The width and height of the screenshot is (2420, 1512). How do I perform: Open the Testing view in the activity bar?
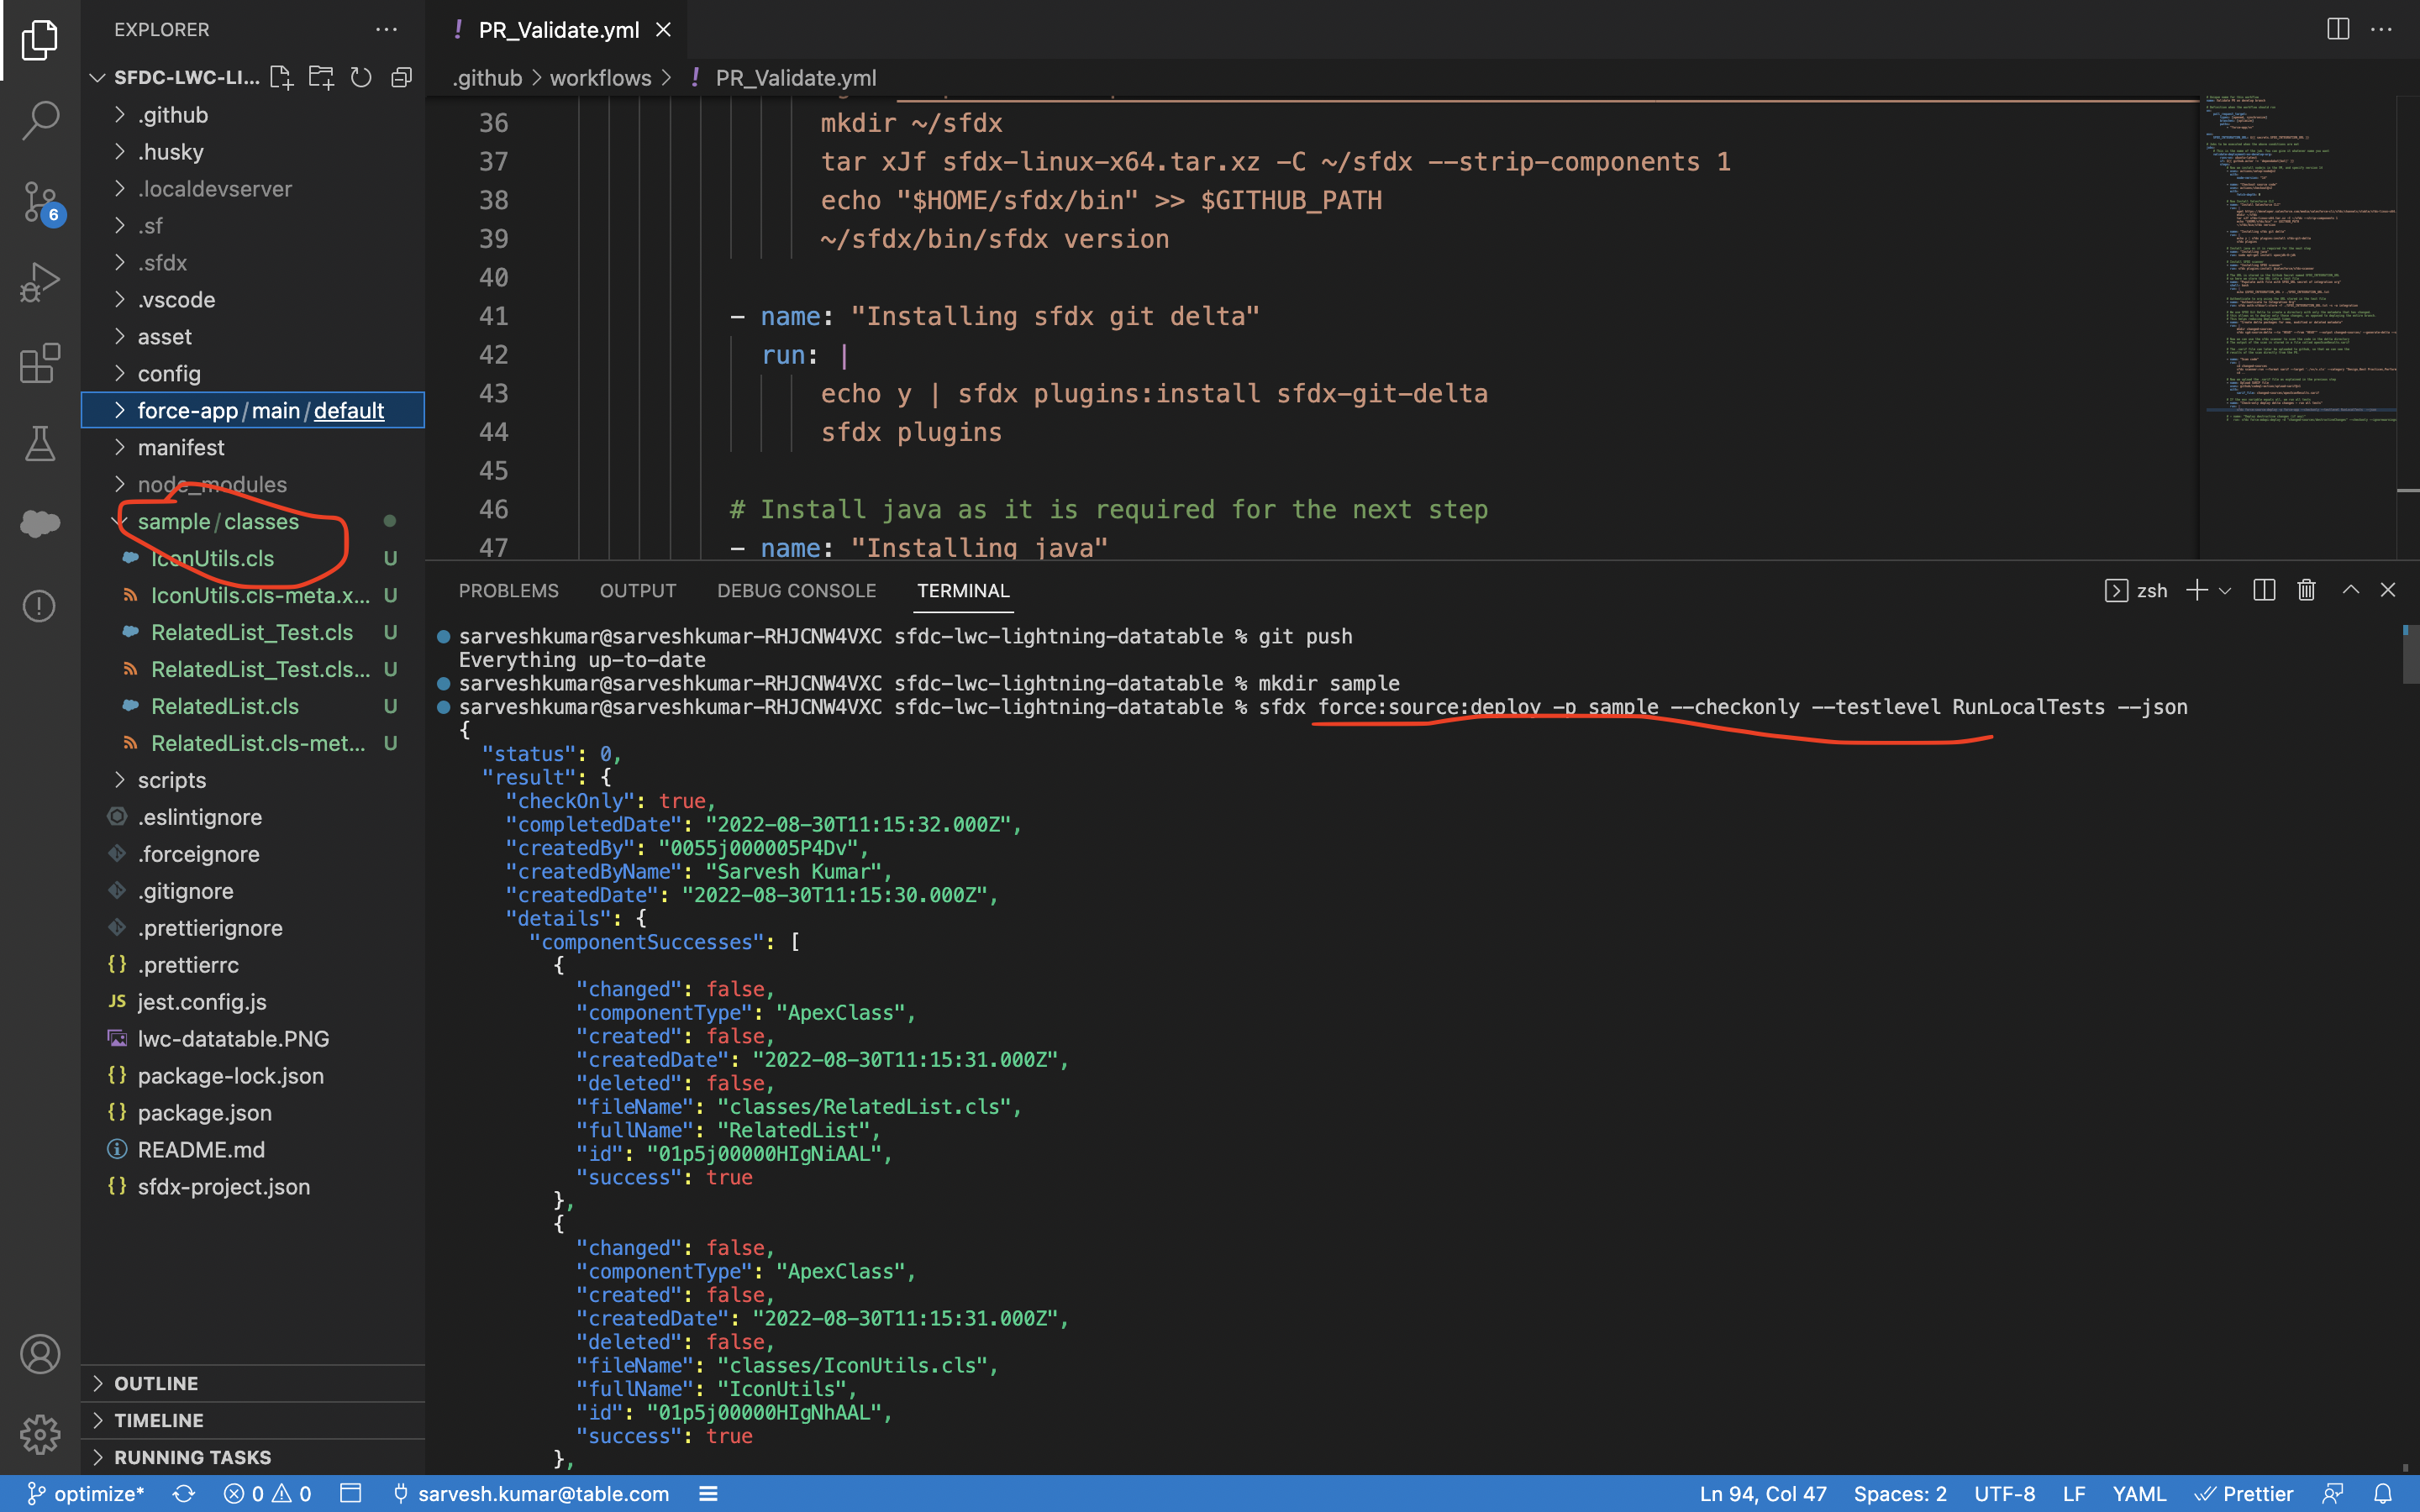coord(39,443)
